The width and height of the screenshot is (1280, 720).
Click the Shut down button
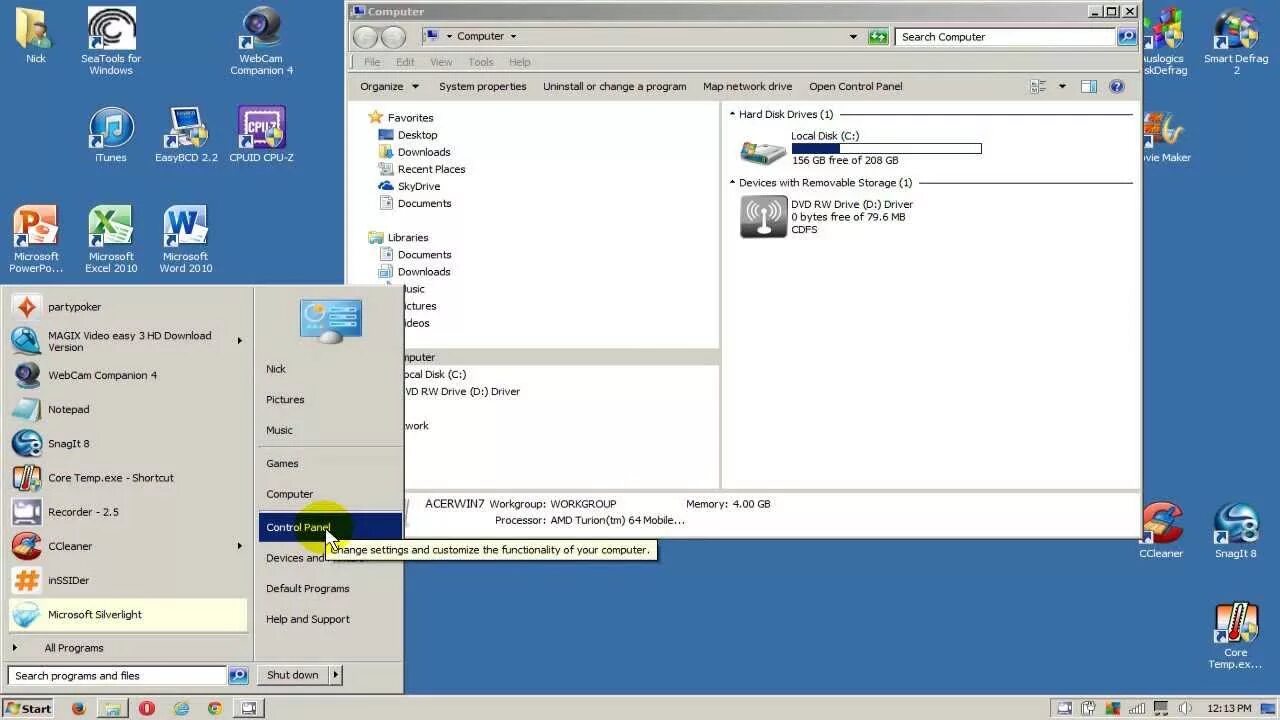292,675
